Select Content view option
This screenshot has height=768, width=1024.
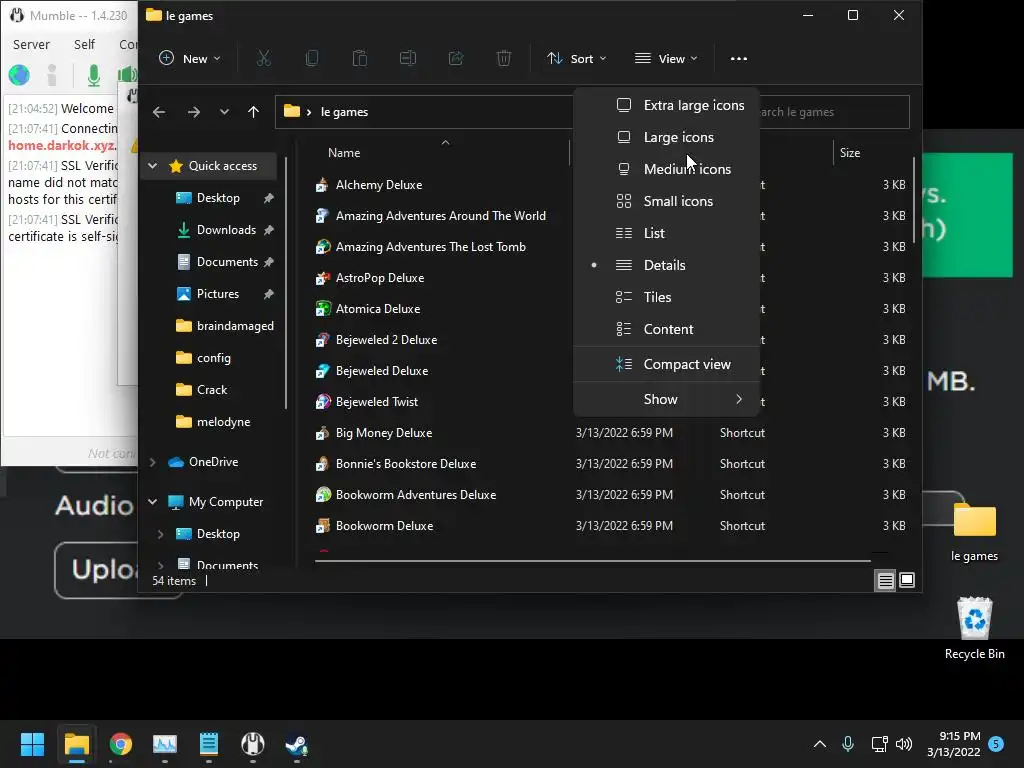click(x=667, y=329)
